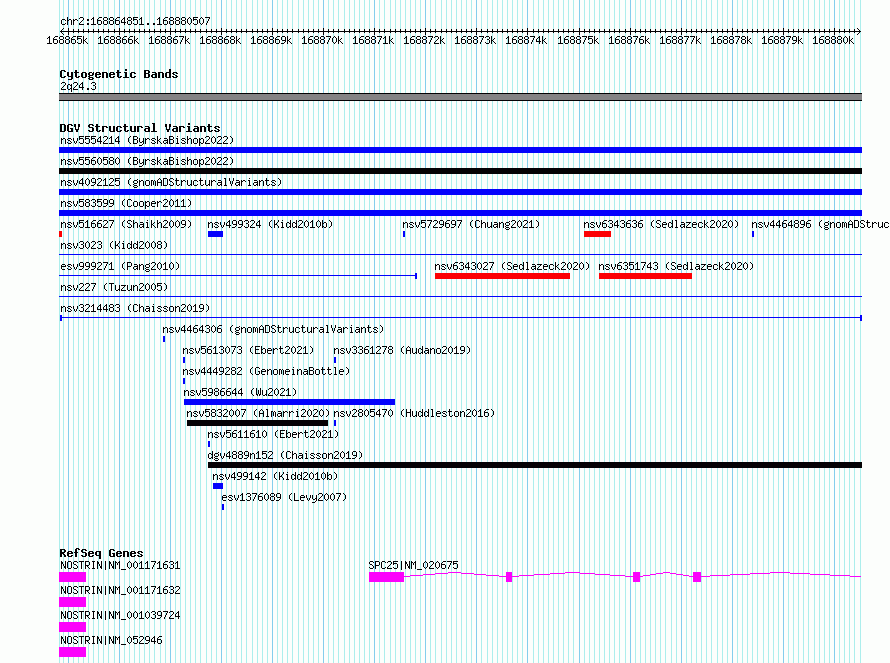This screenshot has width=890, height=663.
Task: Click the RefSeq Genes track title
Action: [x=101, y=553]
